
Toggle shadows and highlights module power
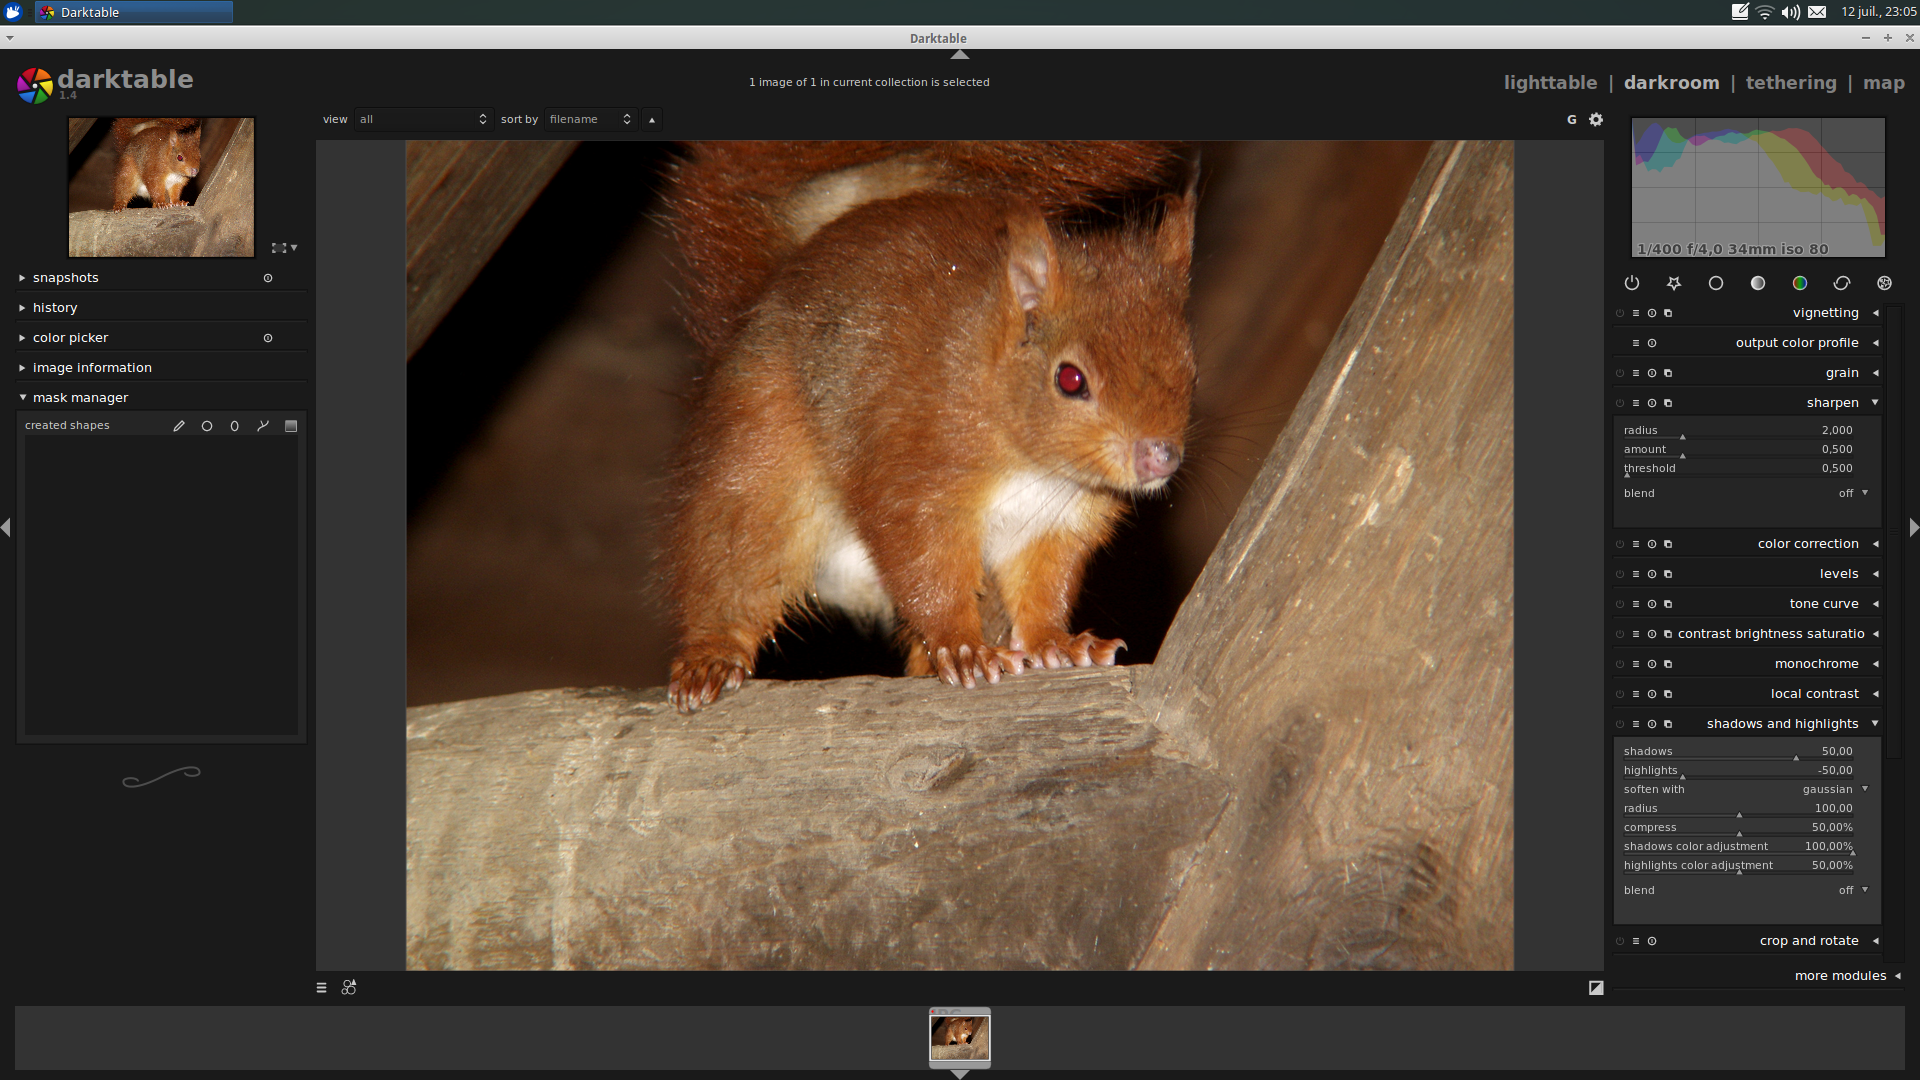pyautogui.click(x=1620, y=724)
